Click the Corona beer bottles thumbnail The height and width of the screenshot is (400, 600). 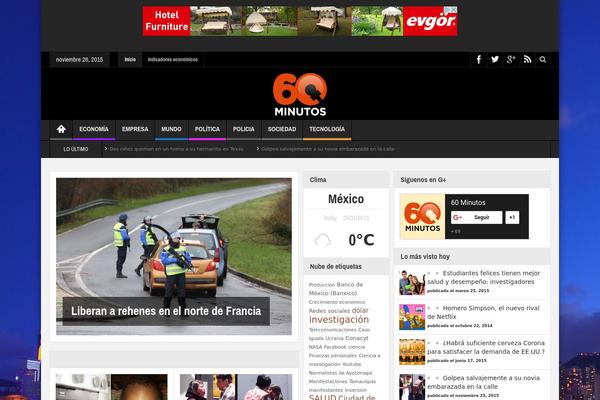[412, 352]
